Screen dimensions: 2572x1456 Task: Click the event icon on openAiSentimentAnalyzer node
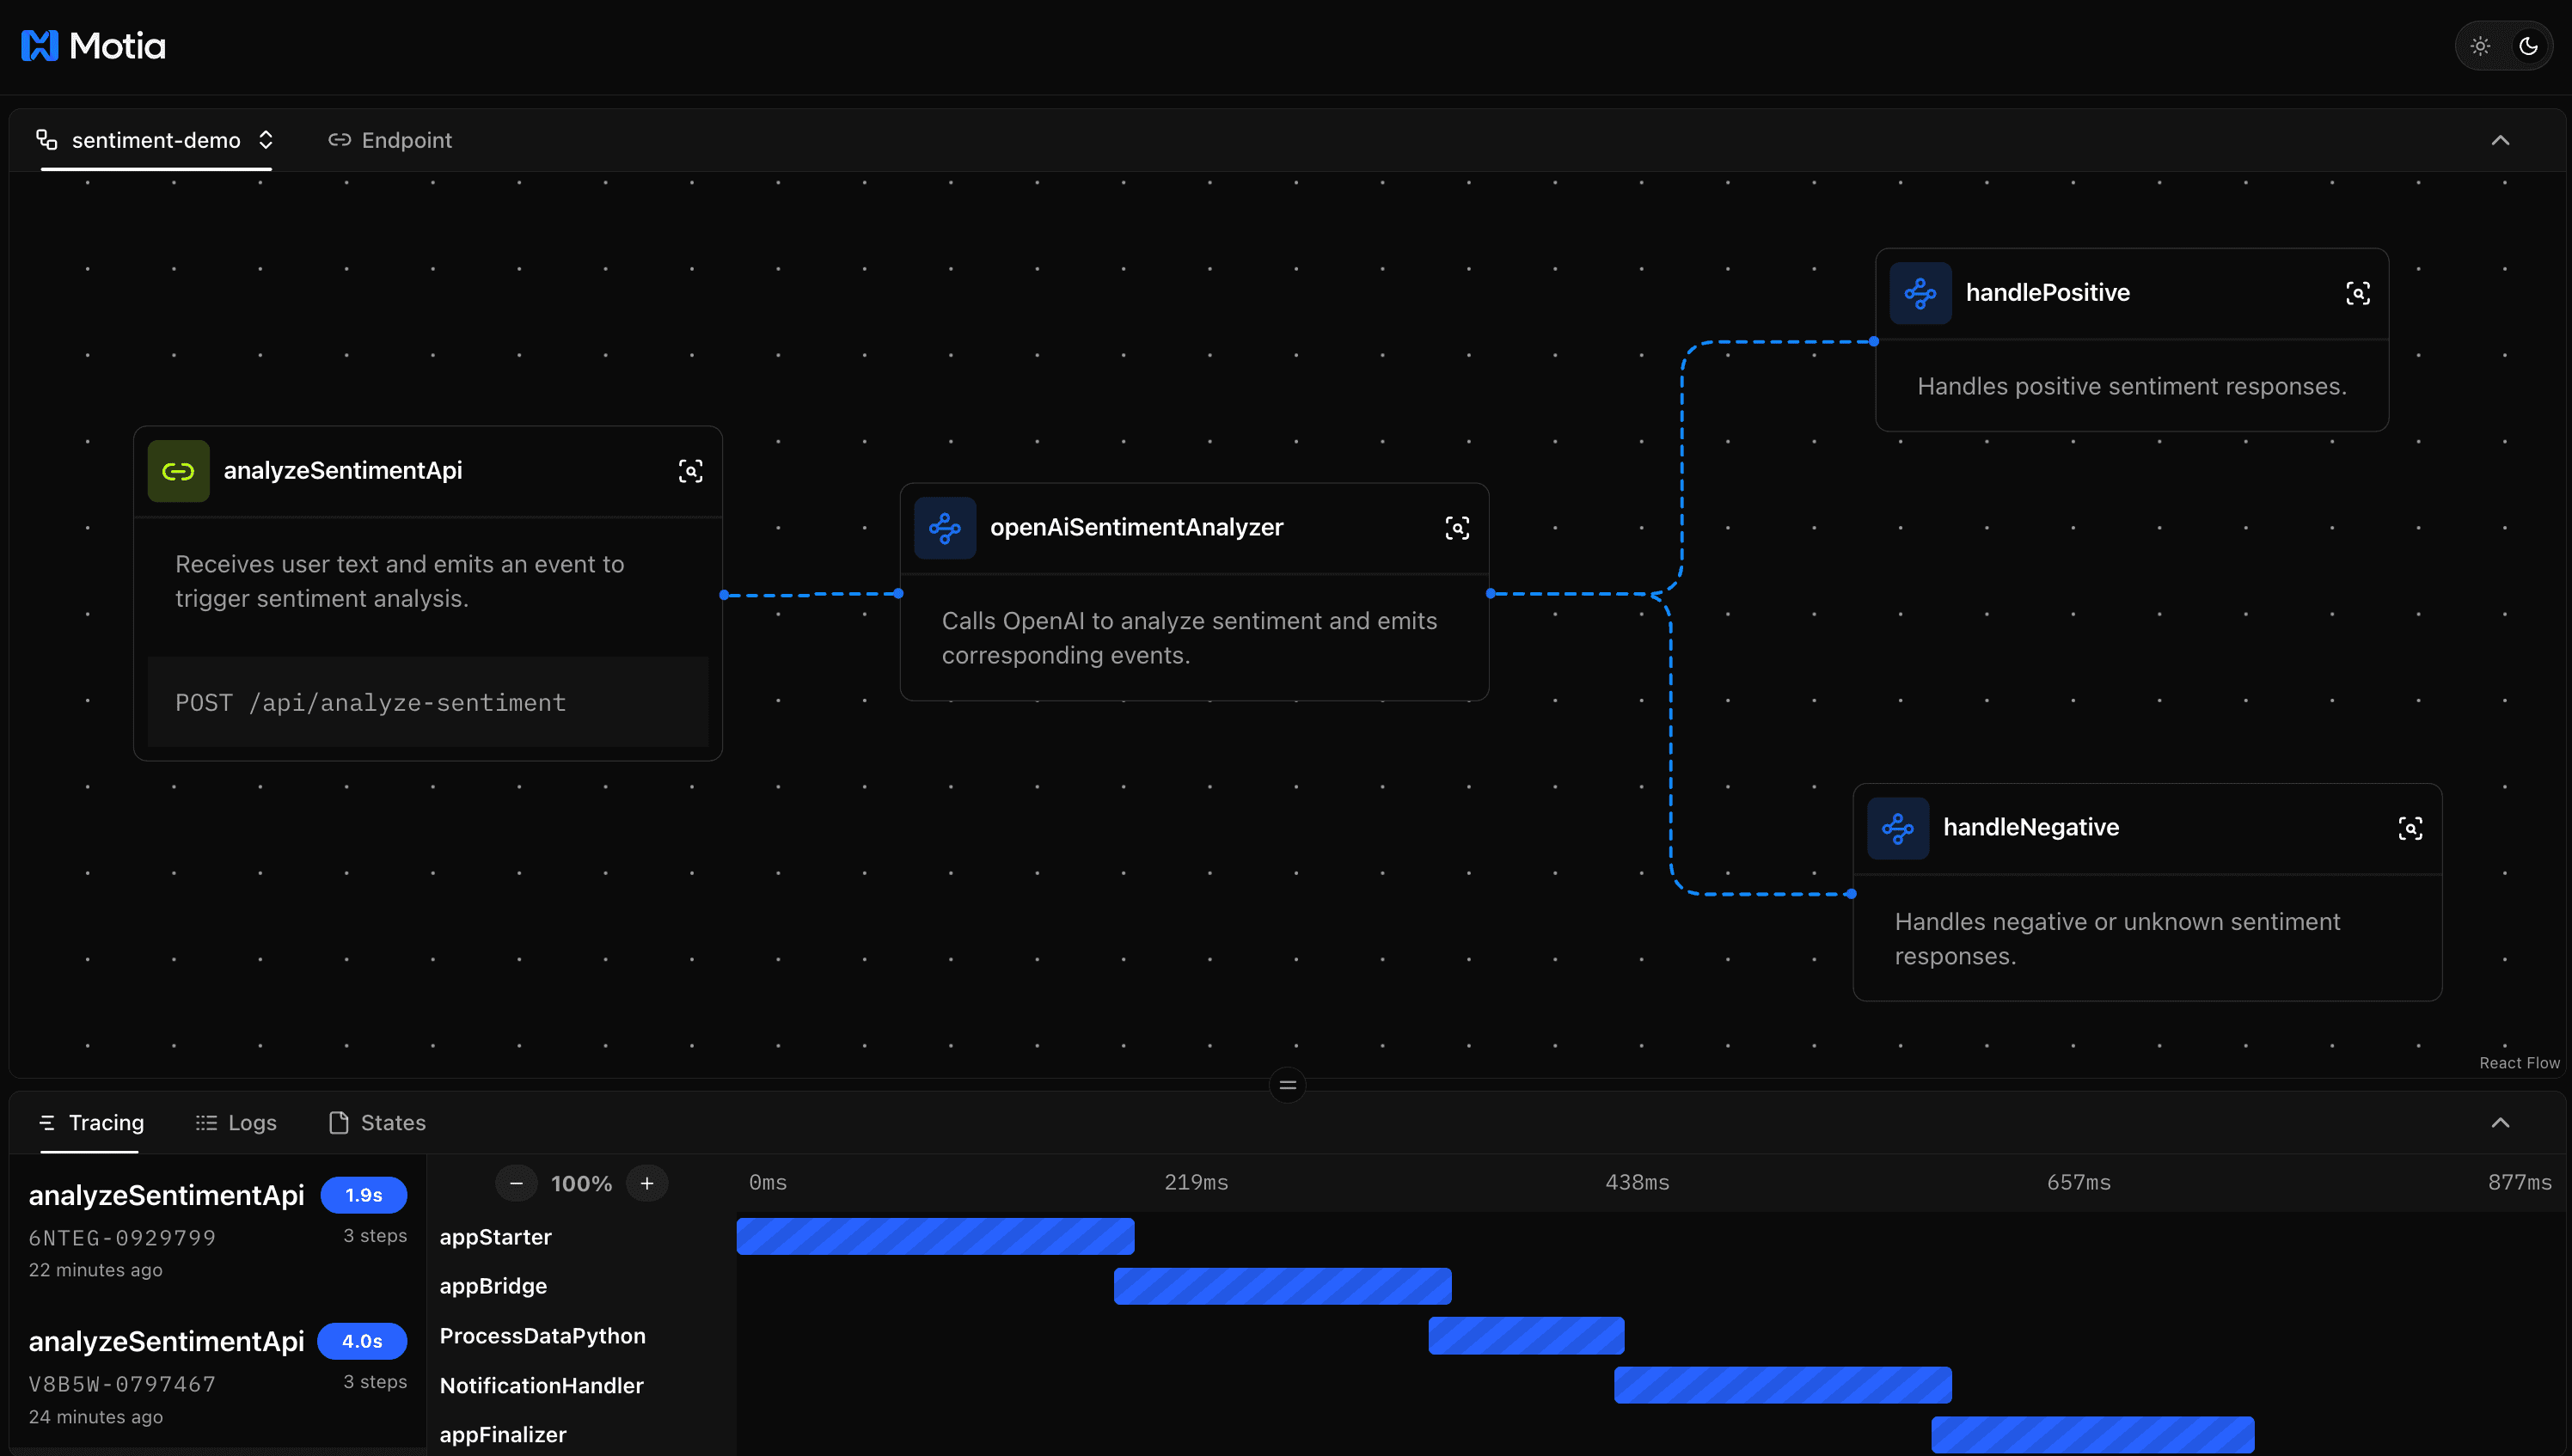[x=944, y=528]
